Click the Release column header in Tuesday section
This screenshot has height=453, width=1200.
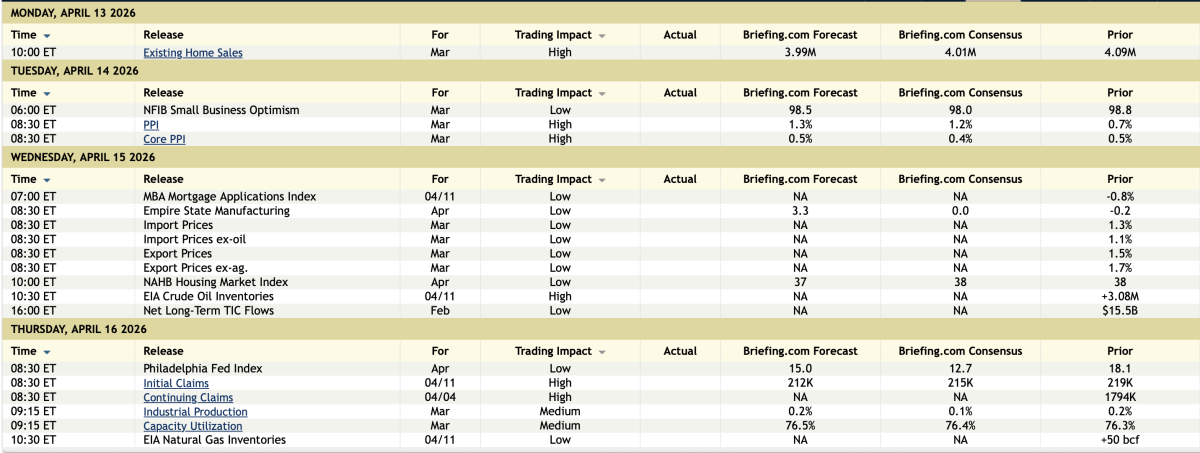click(163, 93)
